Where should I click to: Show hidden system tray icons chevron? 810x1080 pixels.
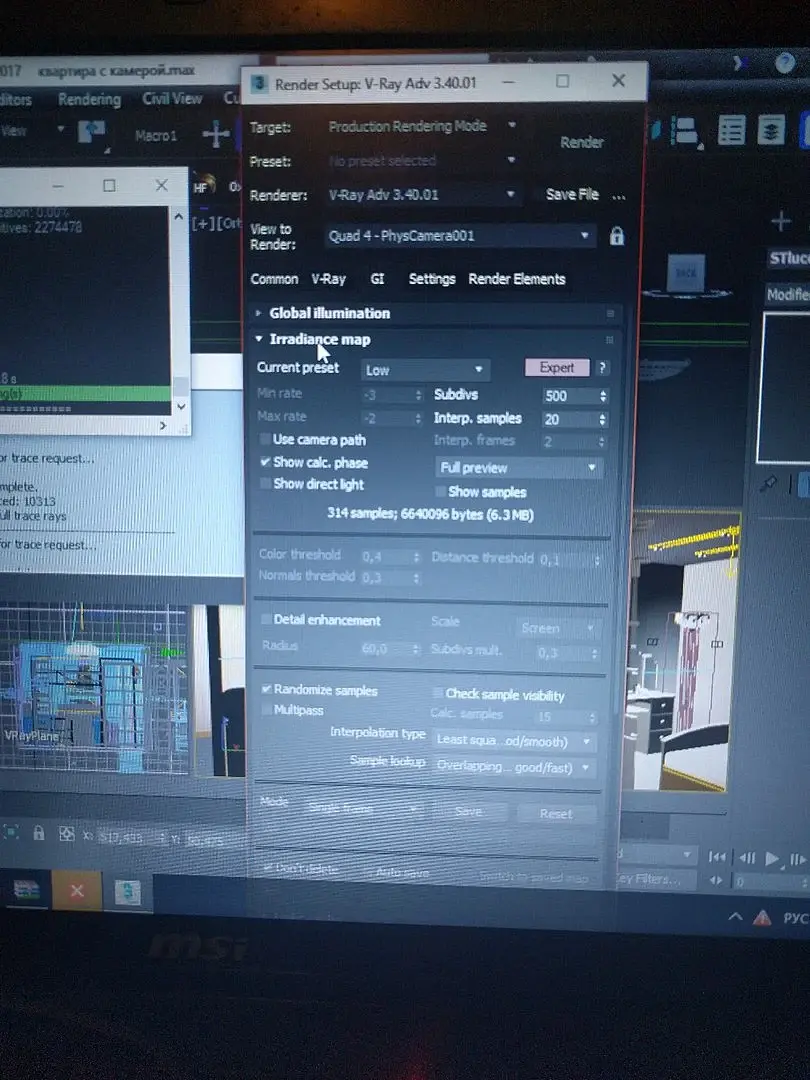tap(735, 917)
